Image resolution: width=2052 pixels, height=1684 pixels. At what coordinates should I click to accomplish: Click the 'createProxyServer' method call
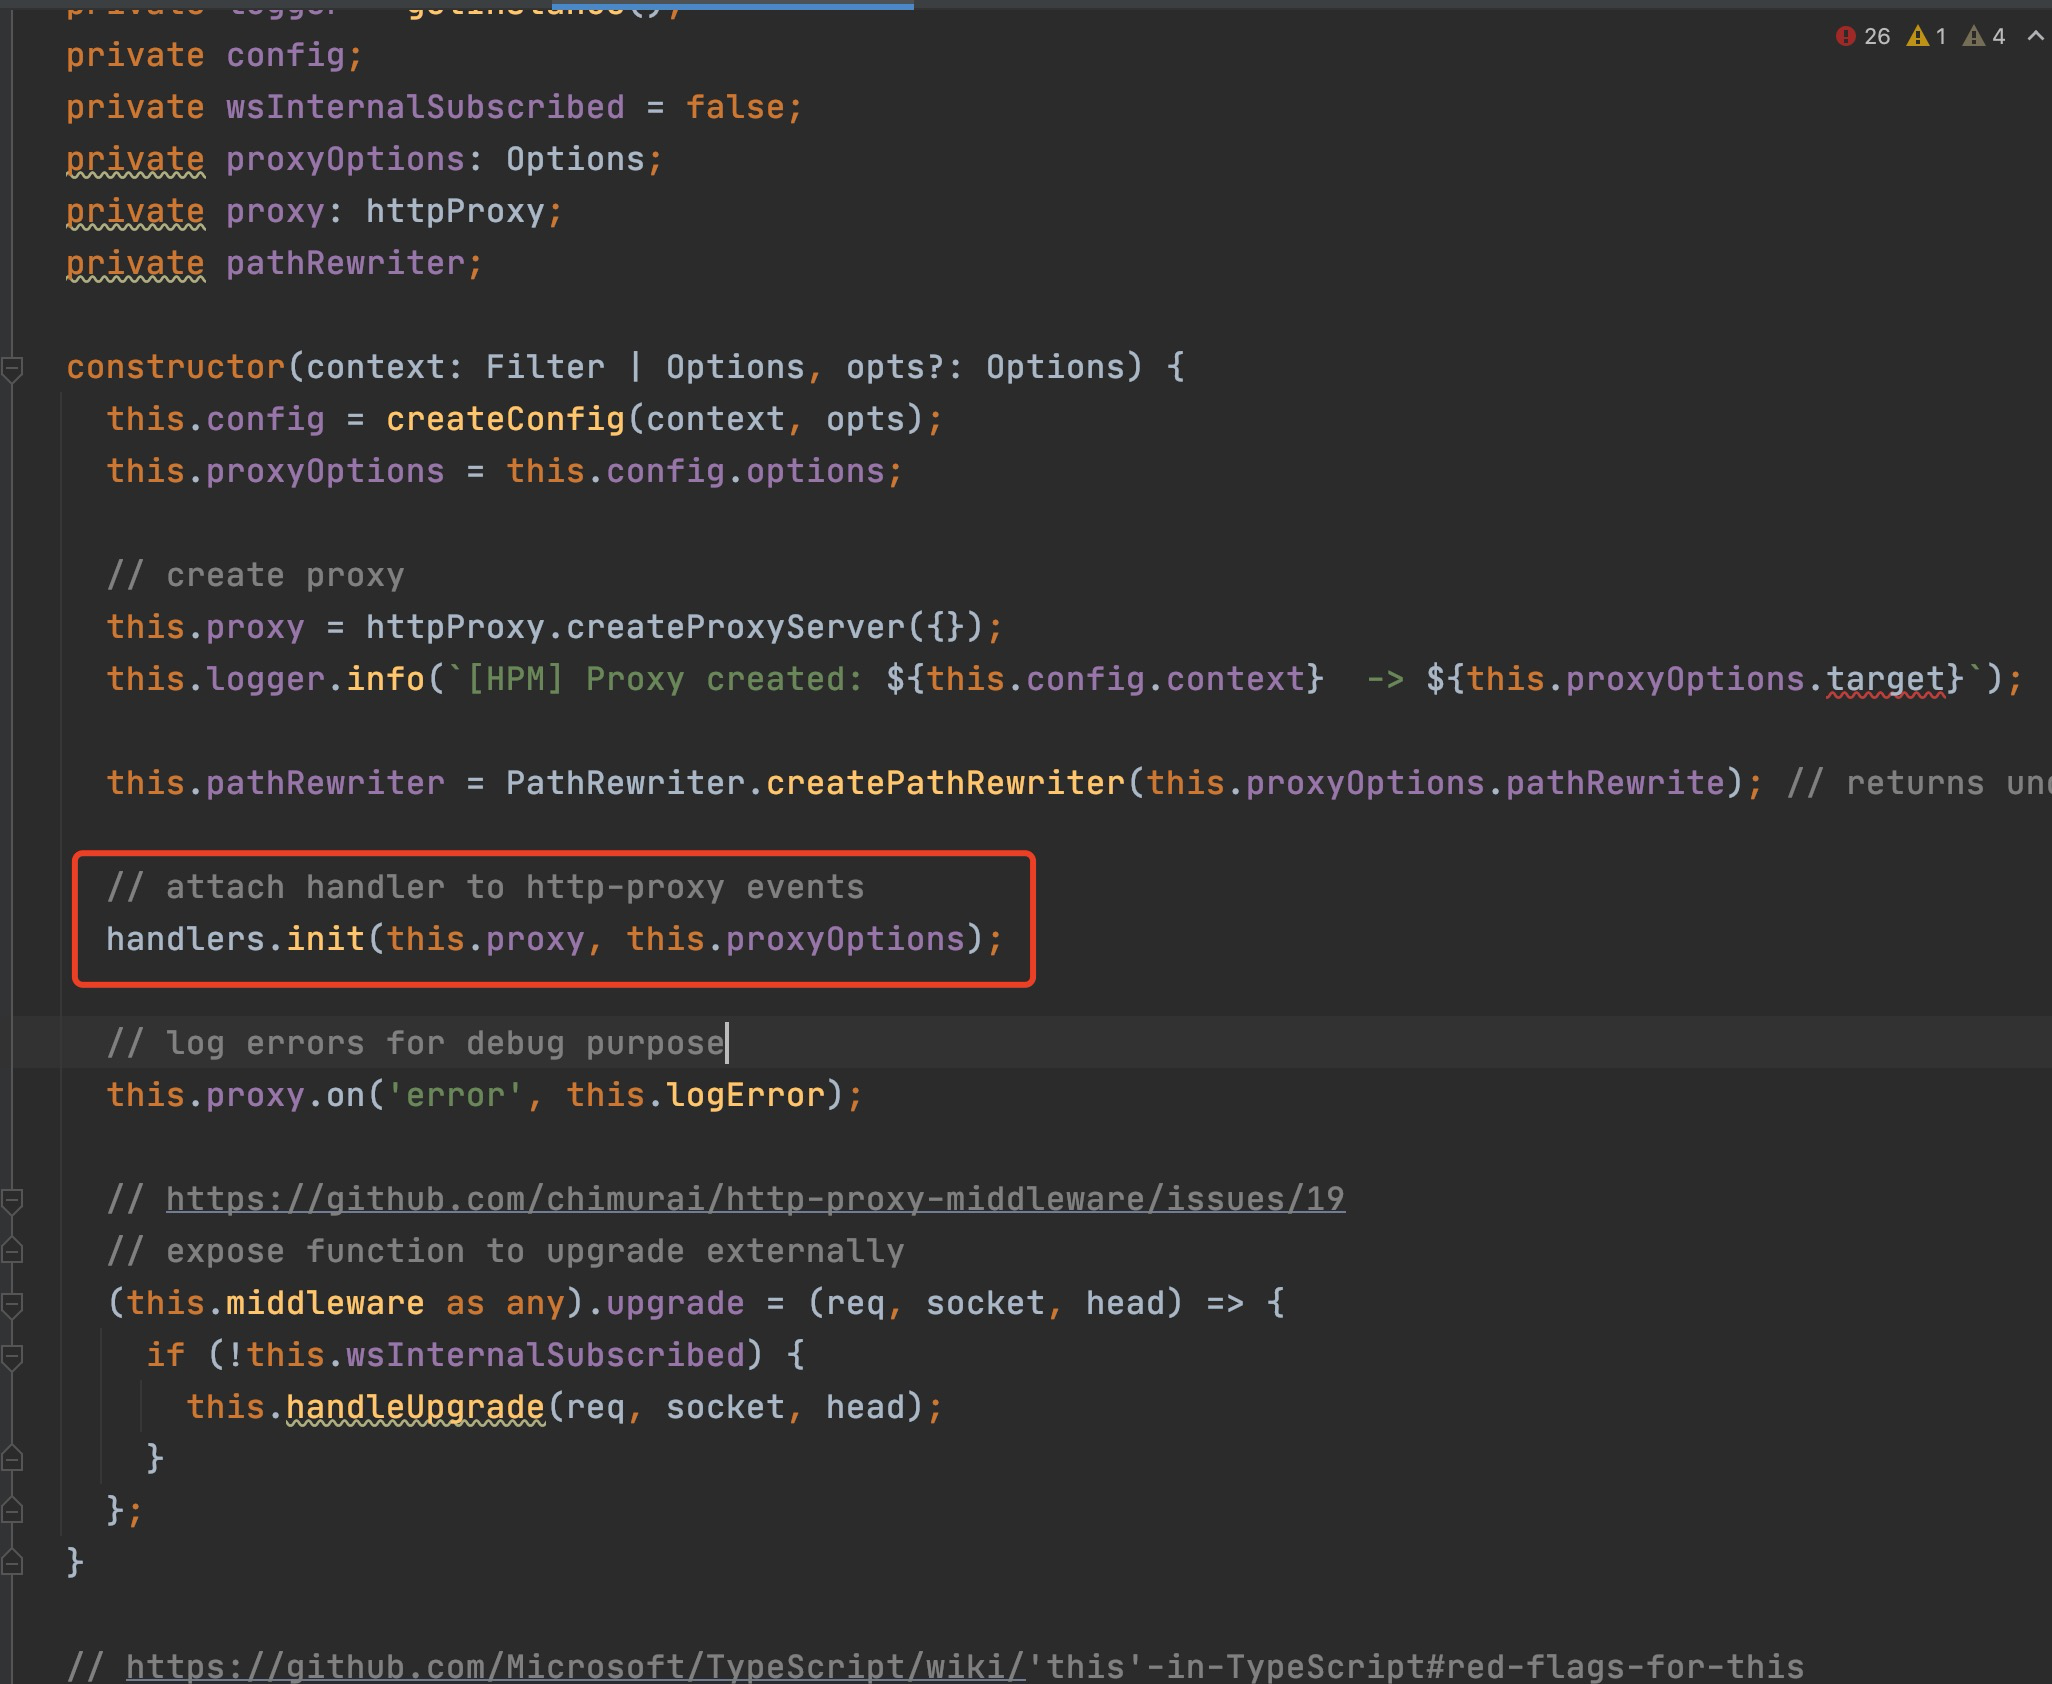(x=735, y=627)
